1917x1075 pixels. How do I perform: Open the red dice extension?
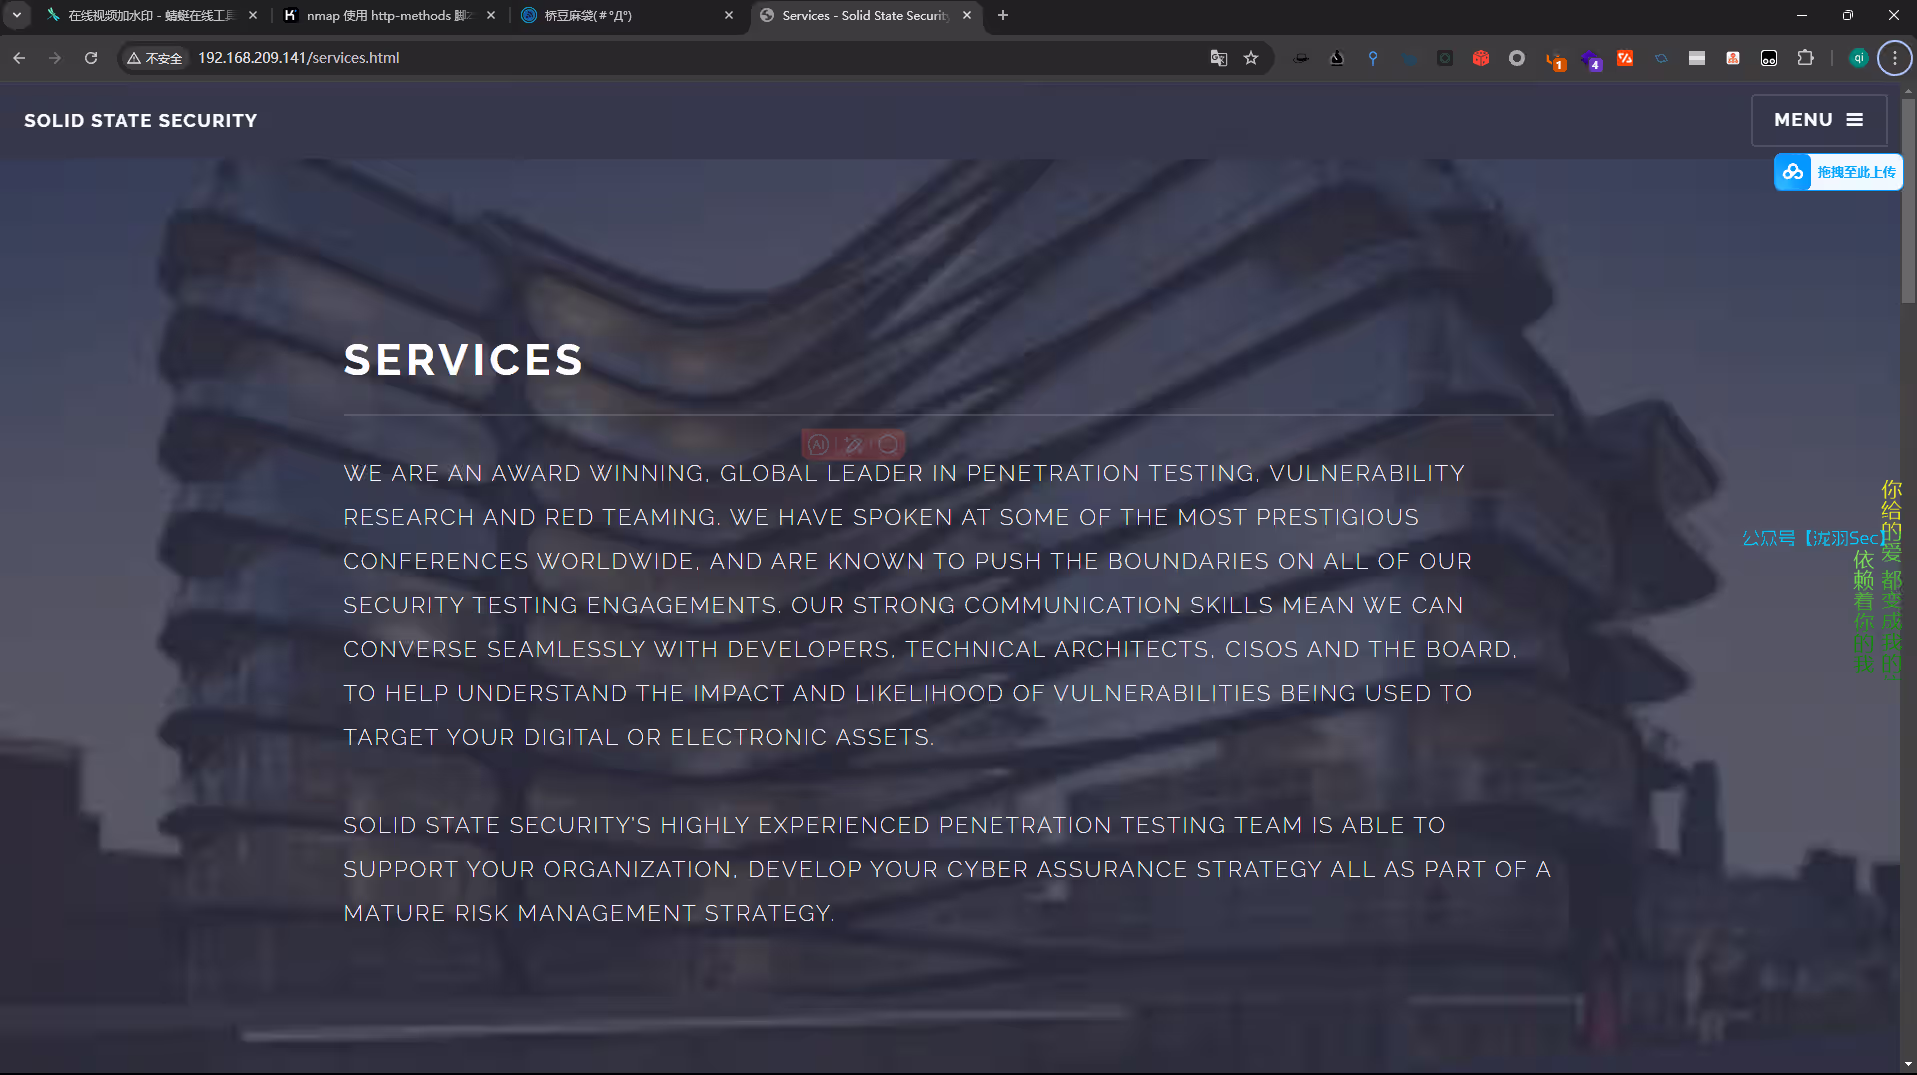1481,58
